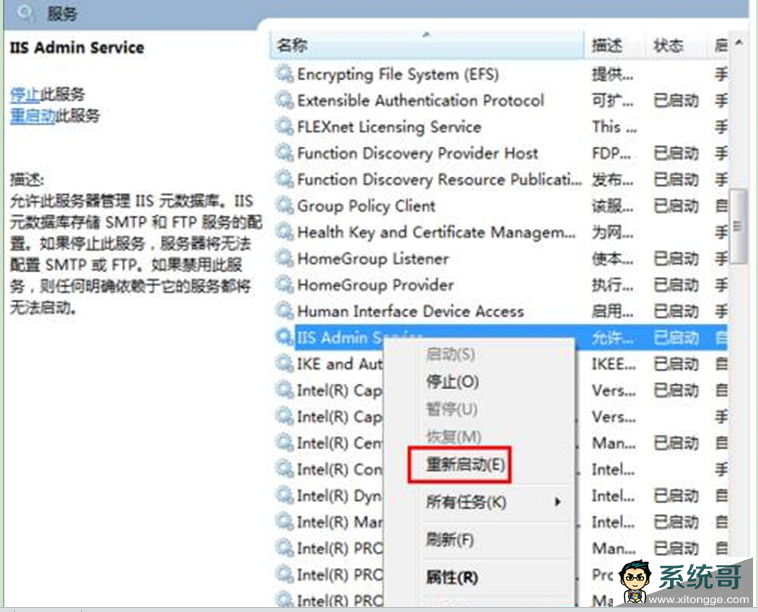Click gear icon of Encrypting File System service
The height and width of the screenshot is (612, 758).
coord(284,74)
